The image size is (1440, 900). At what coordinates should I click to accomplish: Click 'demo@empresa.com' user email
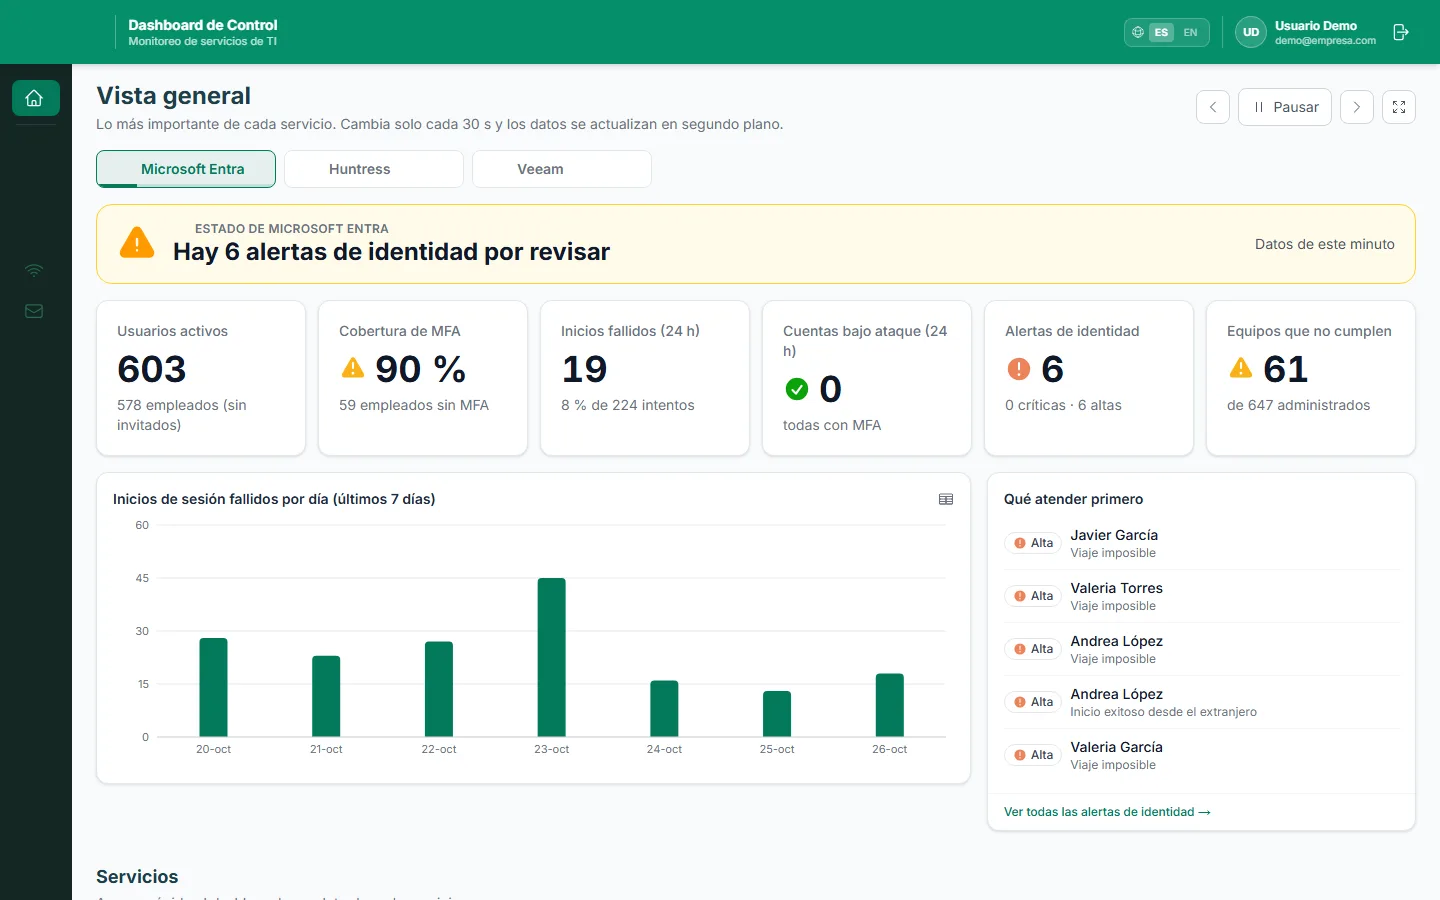click(x=1325, y=41)
